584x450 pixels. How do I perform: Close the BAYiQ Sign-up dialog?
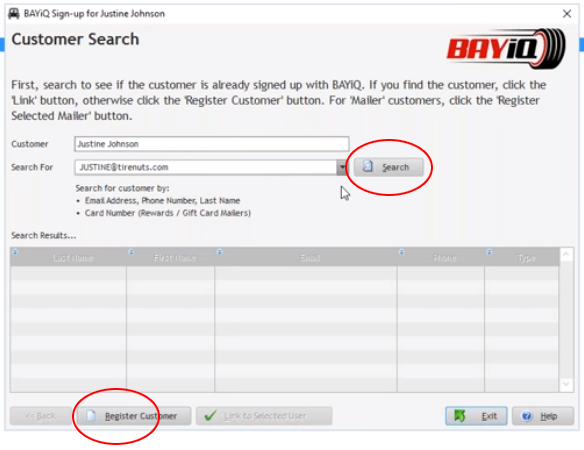pos(567,14)
